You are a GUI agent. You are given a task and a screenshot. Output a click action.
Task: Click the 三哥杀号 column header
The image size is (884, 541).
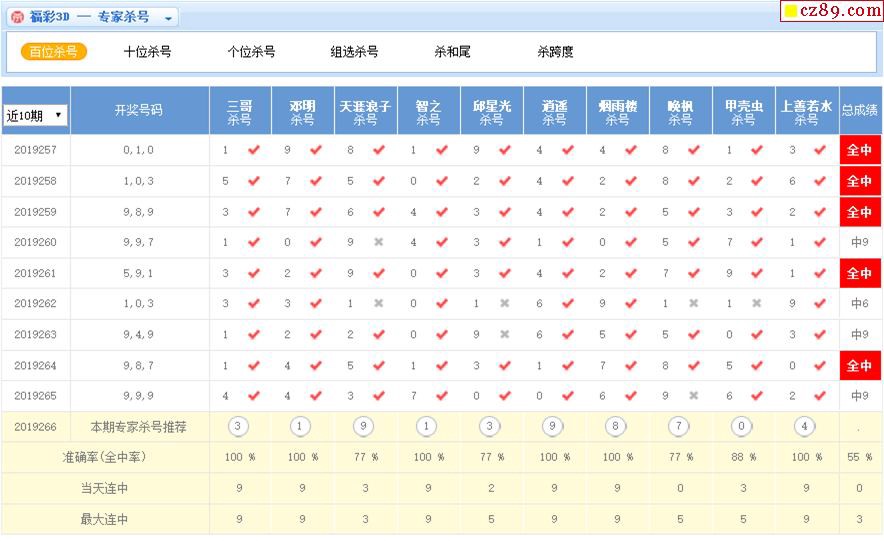click(x=240, y=111)
